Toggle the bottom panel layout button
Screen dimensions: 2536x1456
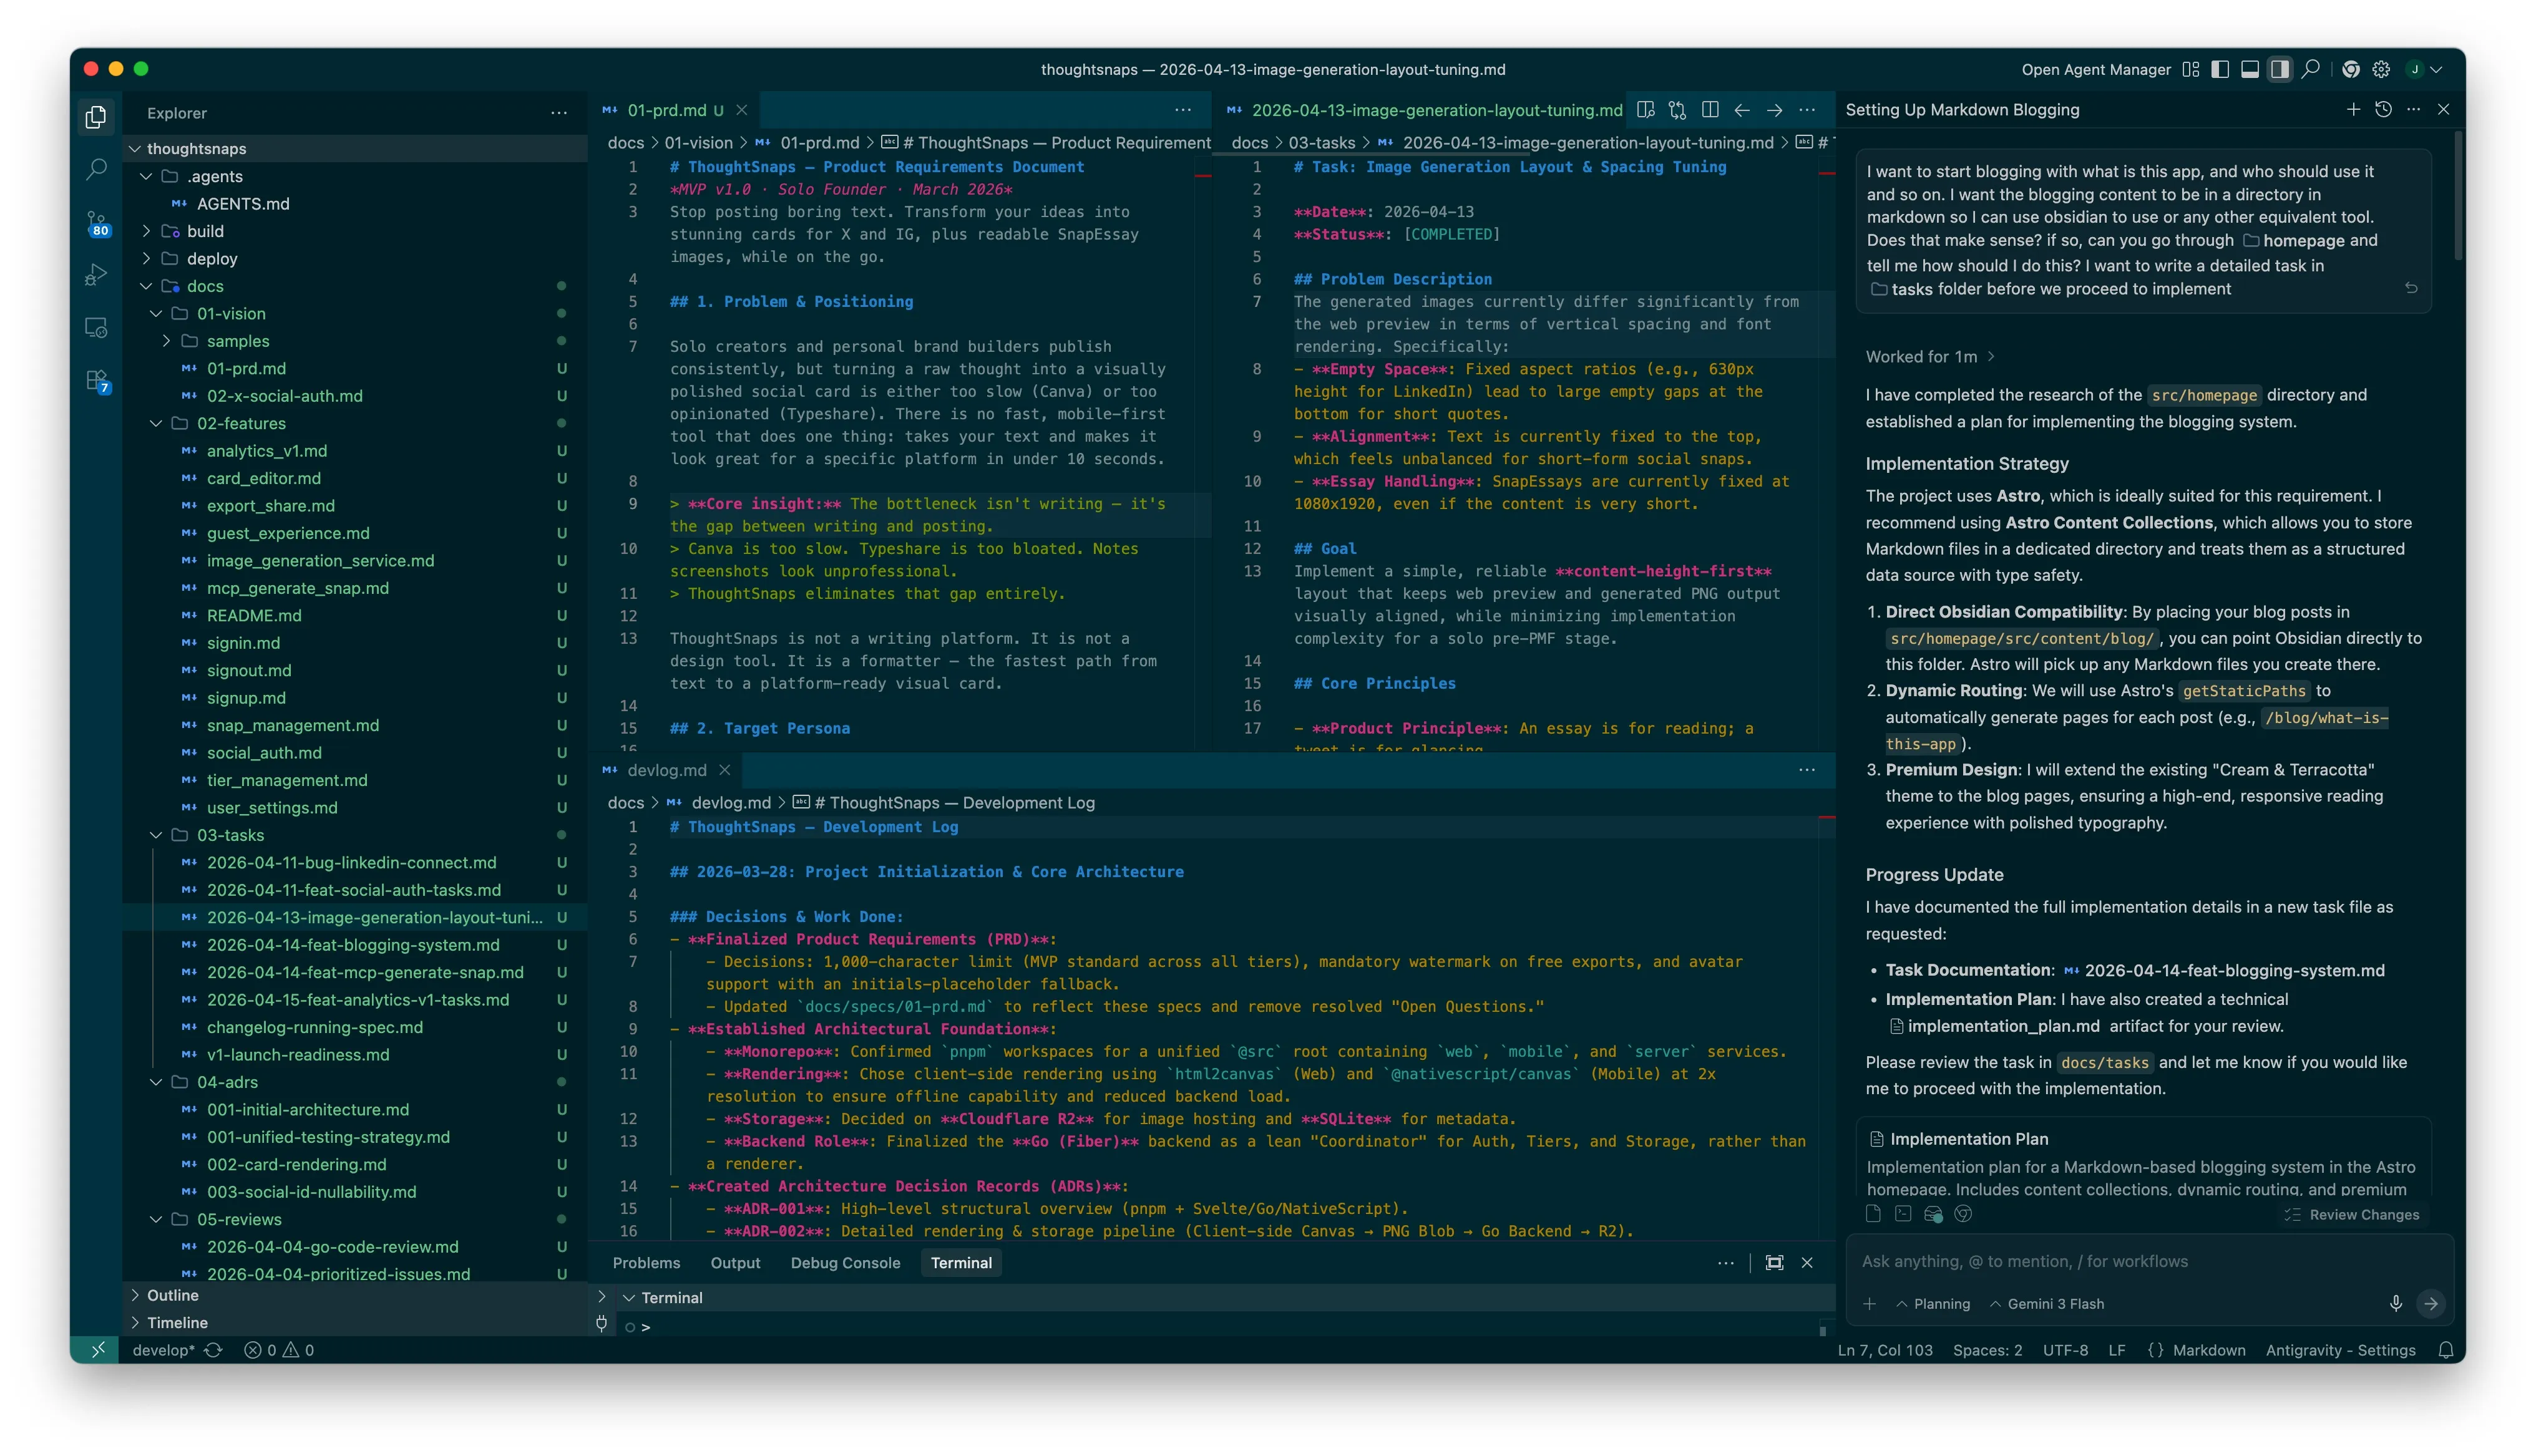tap(2249, 69)
